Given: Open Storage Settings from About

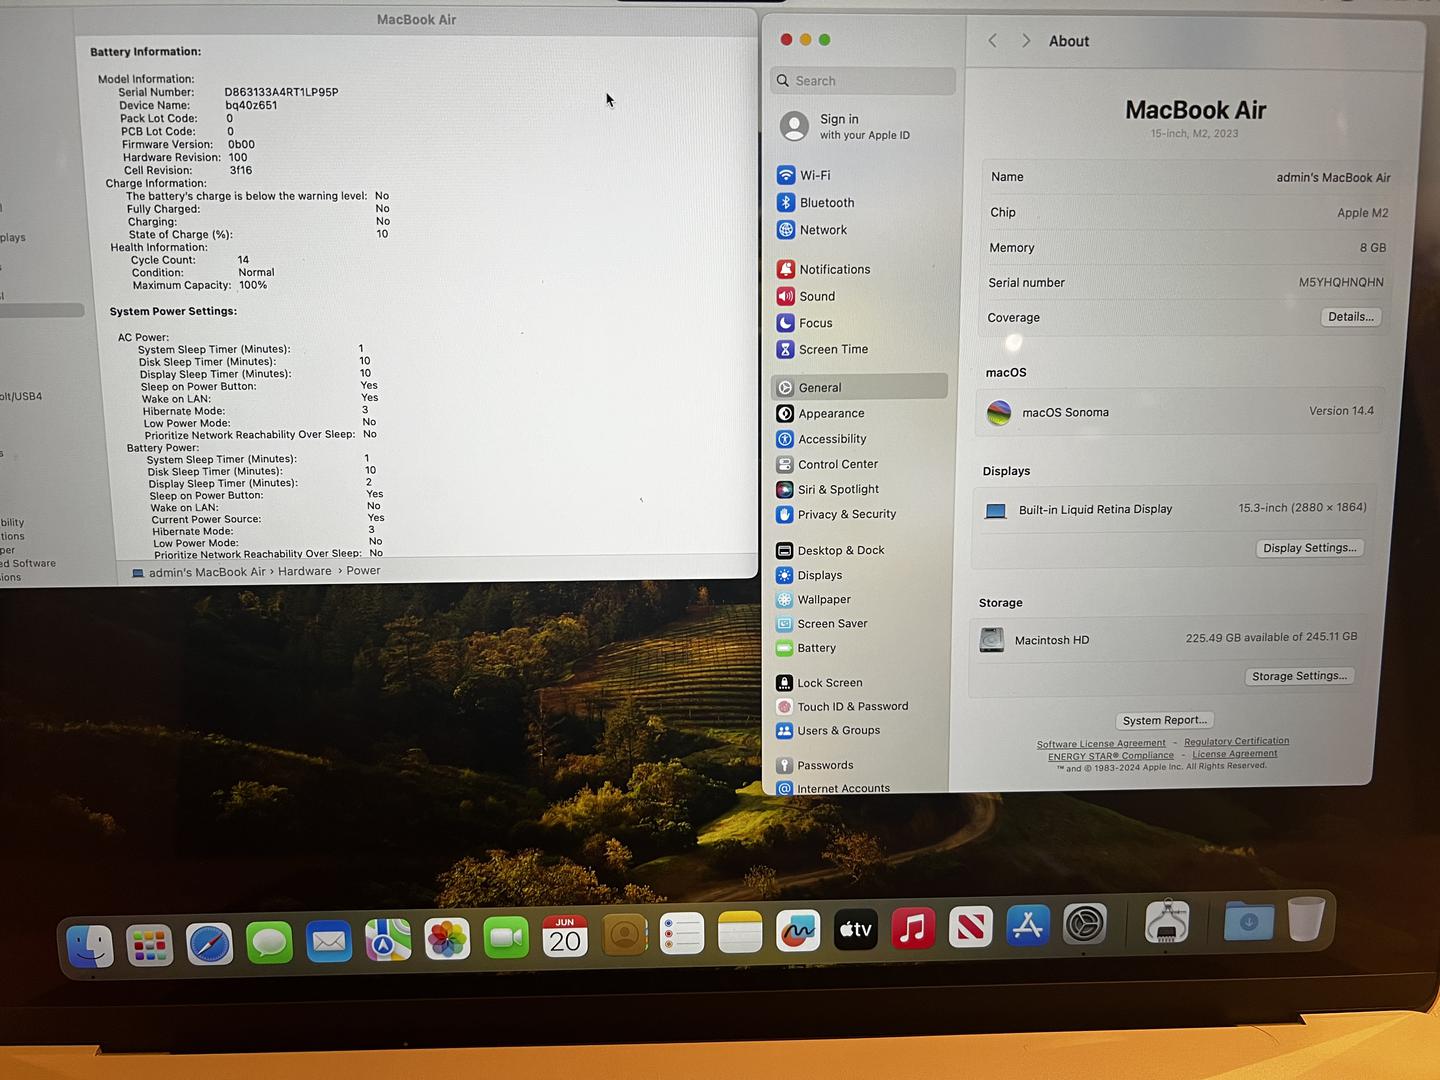Looking at the screenshot, I should tap(1299, 676).
